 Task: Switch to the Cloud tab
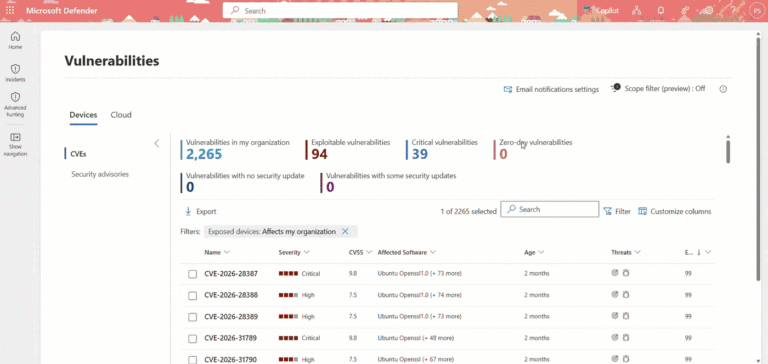point(121,115)
